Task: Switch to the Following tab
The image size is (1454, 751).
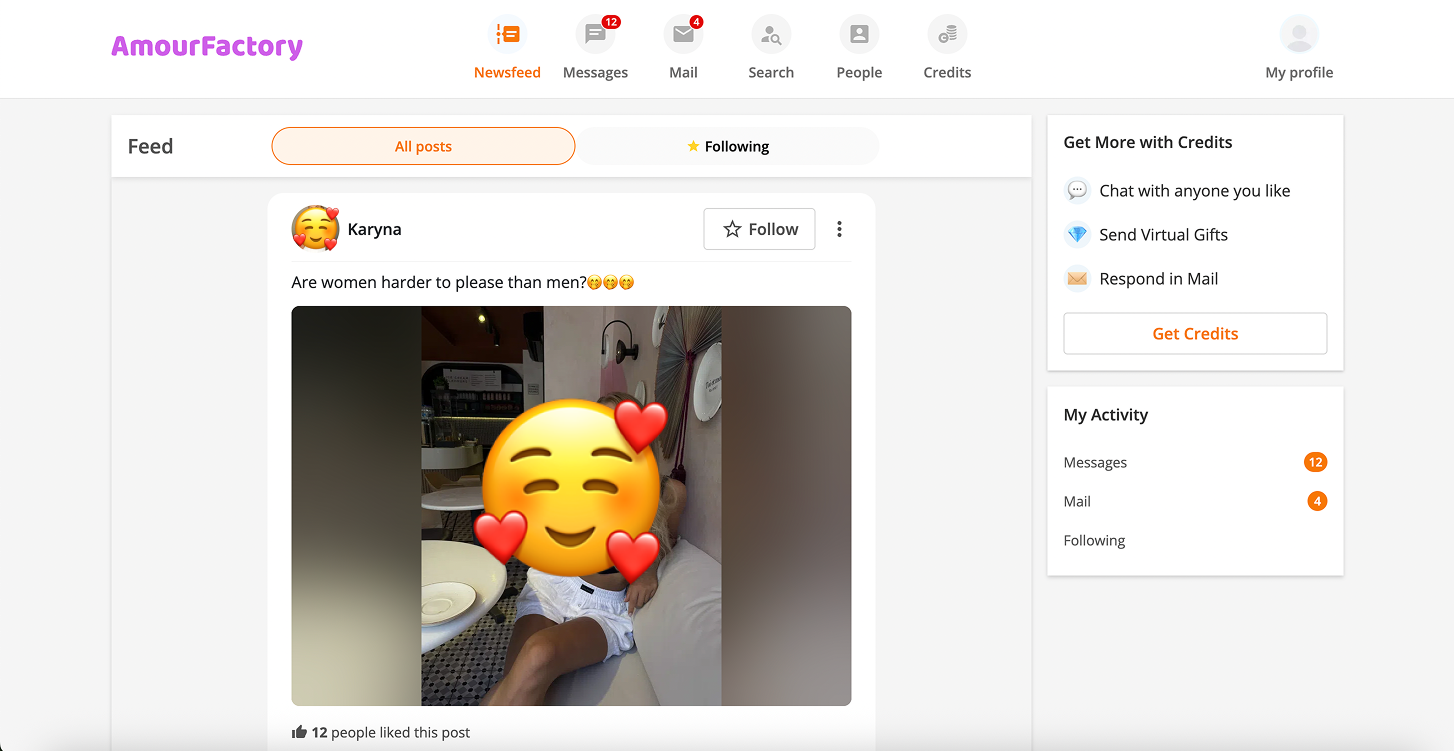Action: pyautogui.click(x=728, y=146)
